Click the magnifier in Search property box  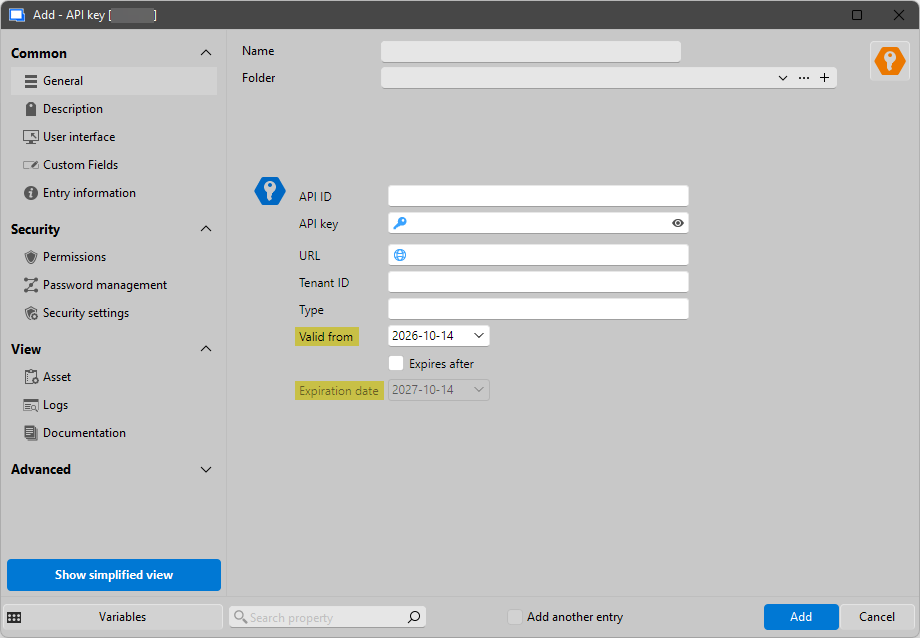[x=414, y=617]
